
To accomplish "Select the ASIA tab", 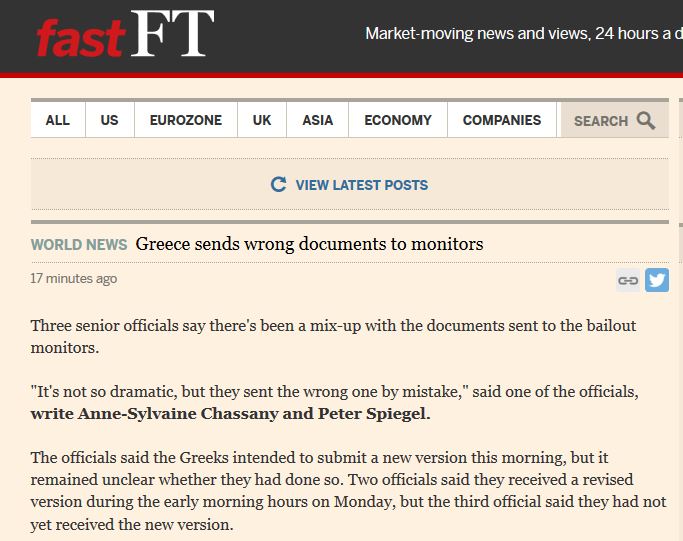I will [x=317, y=120].
